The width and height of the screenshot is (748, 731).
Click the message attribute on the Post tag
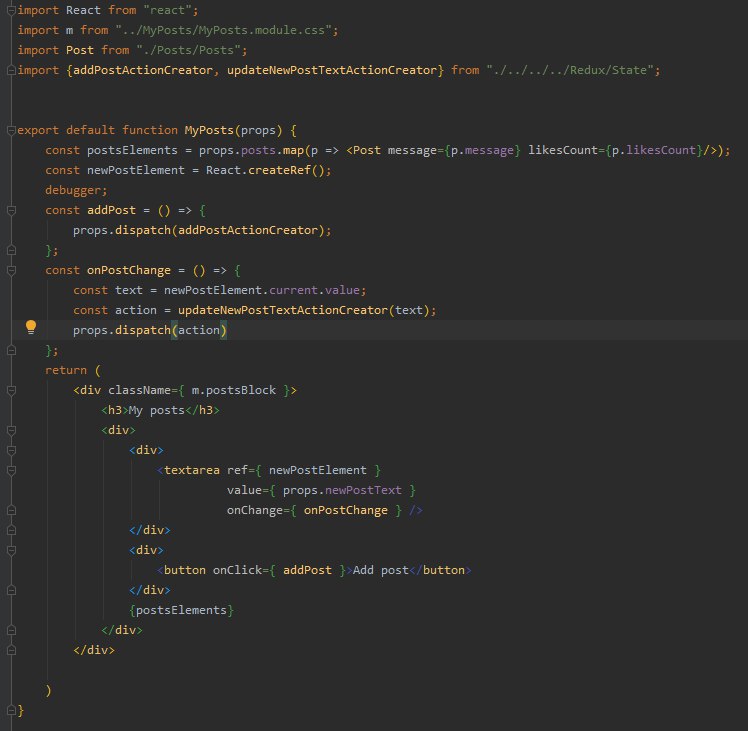[412, 150]
